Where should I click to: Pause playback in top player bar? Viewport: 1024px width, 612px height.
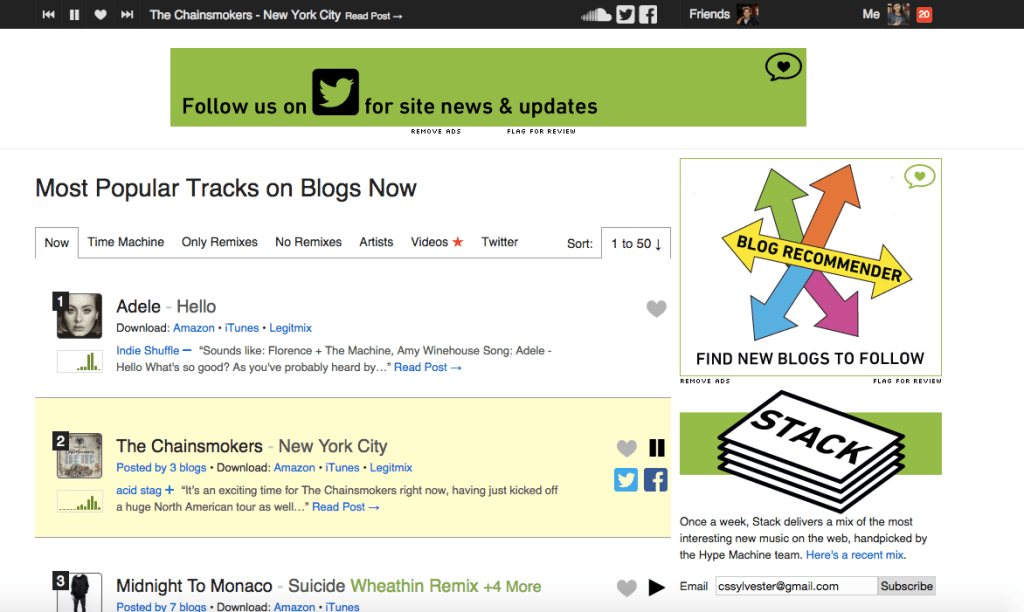click(74, 14)
